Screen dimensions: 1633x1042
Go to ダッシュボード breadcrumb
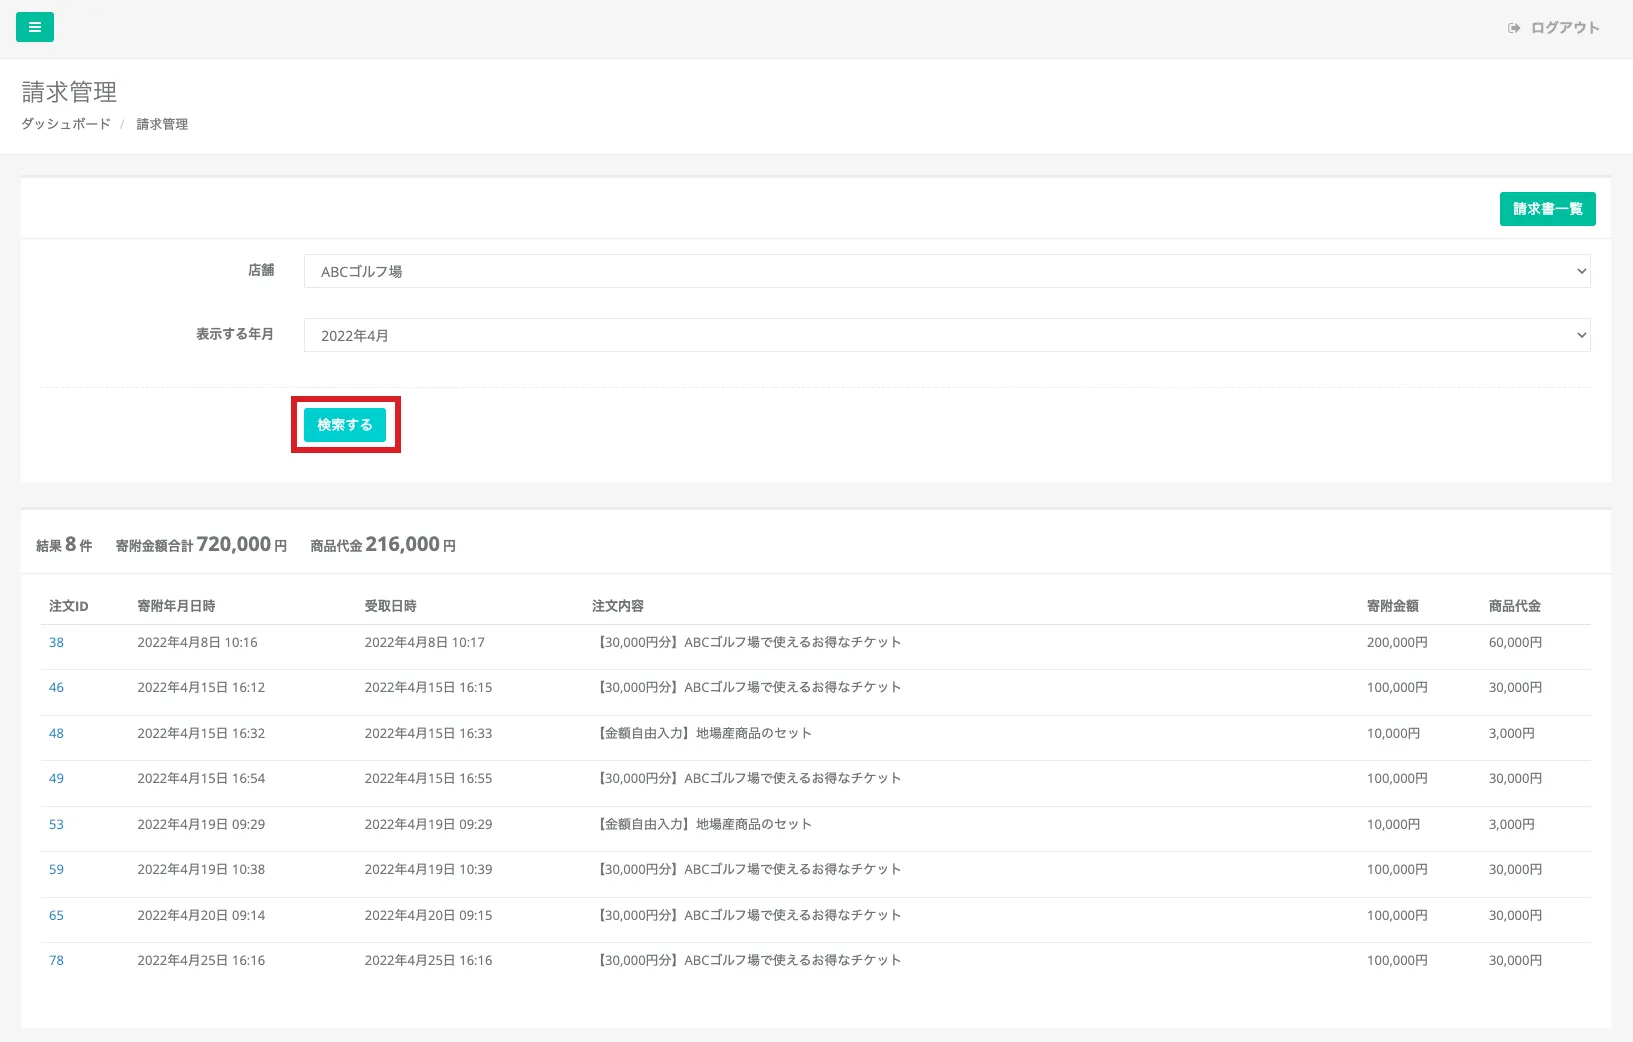pyautogui.click(x=66, y=124)
